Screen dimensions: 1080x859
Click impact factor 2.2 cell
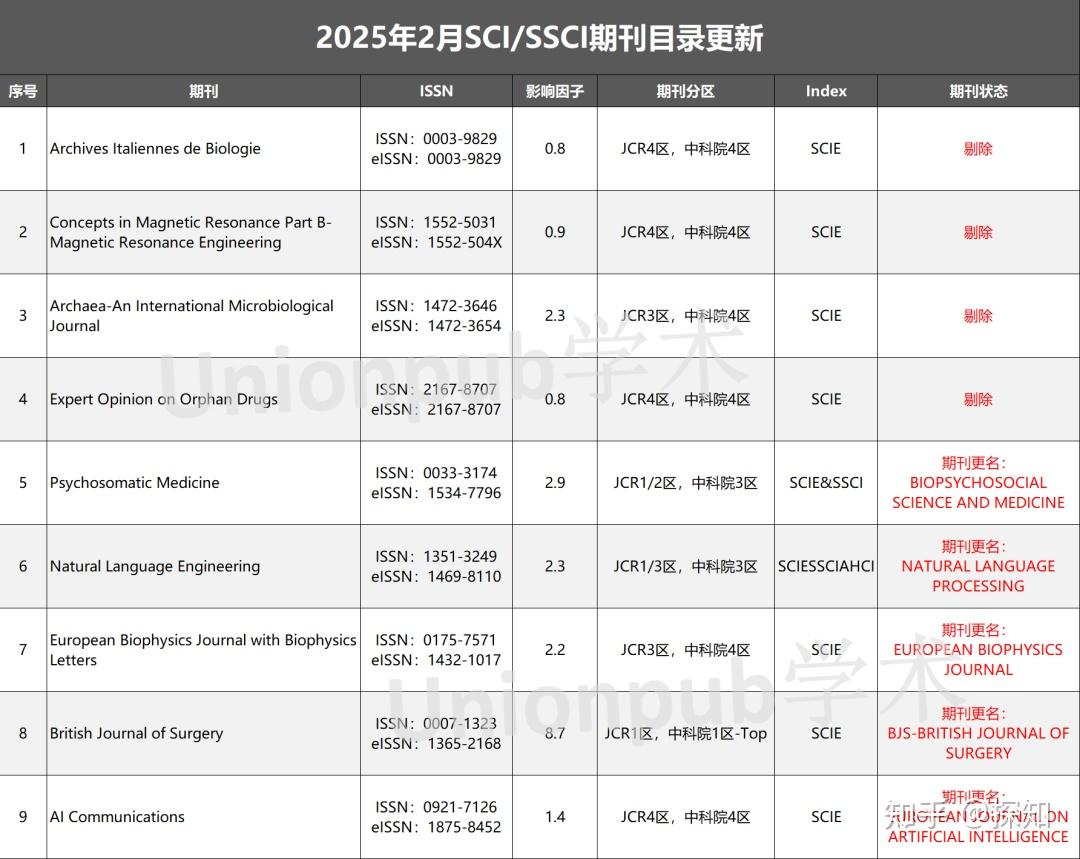coord(554,650)
